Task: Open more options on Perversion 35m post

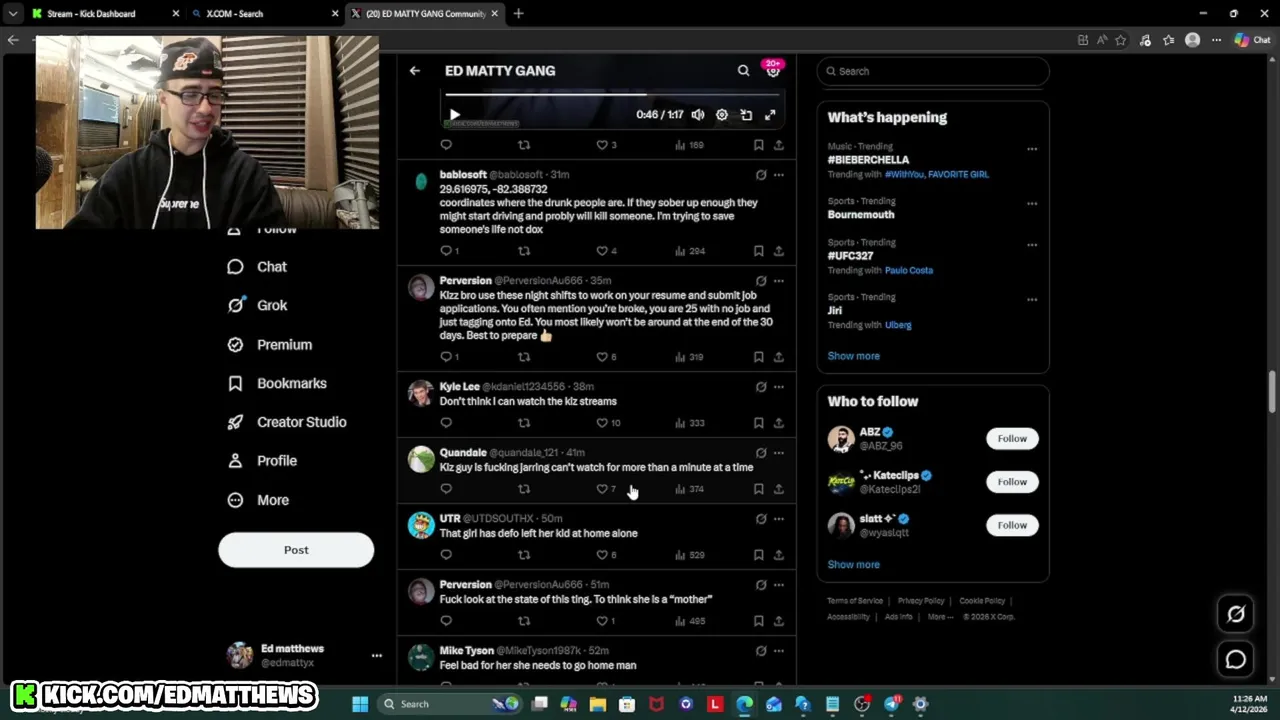Action: 779,281
